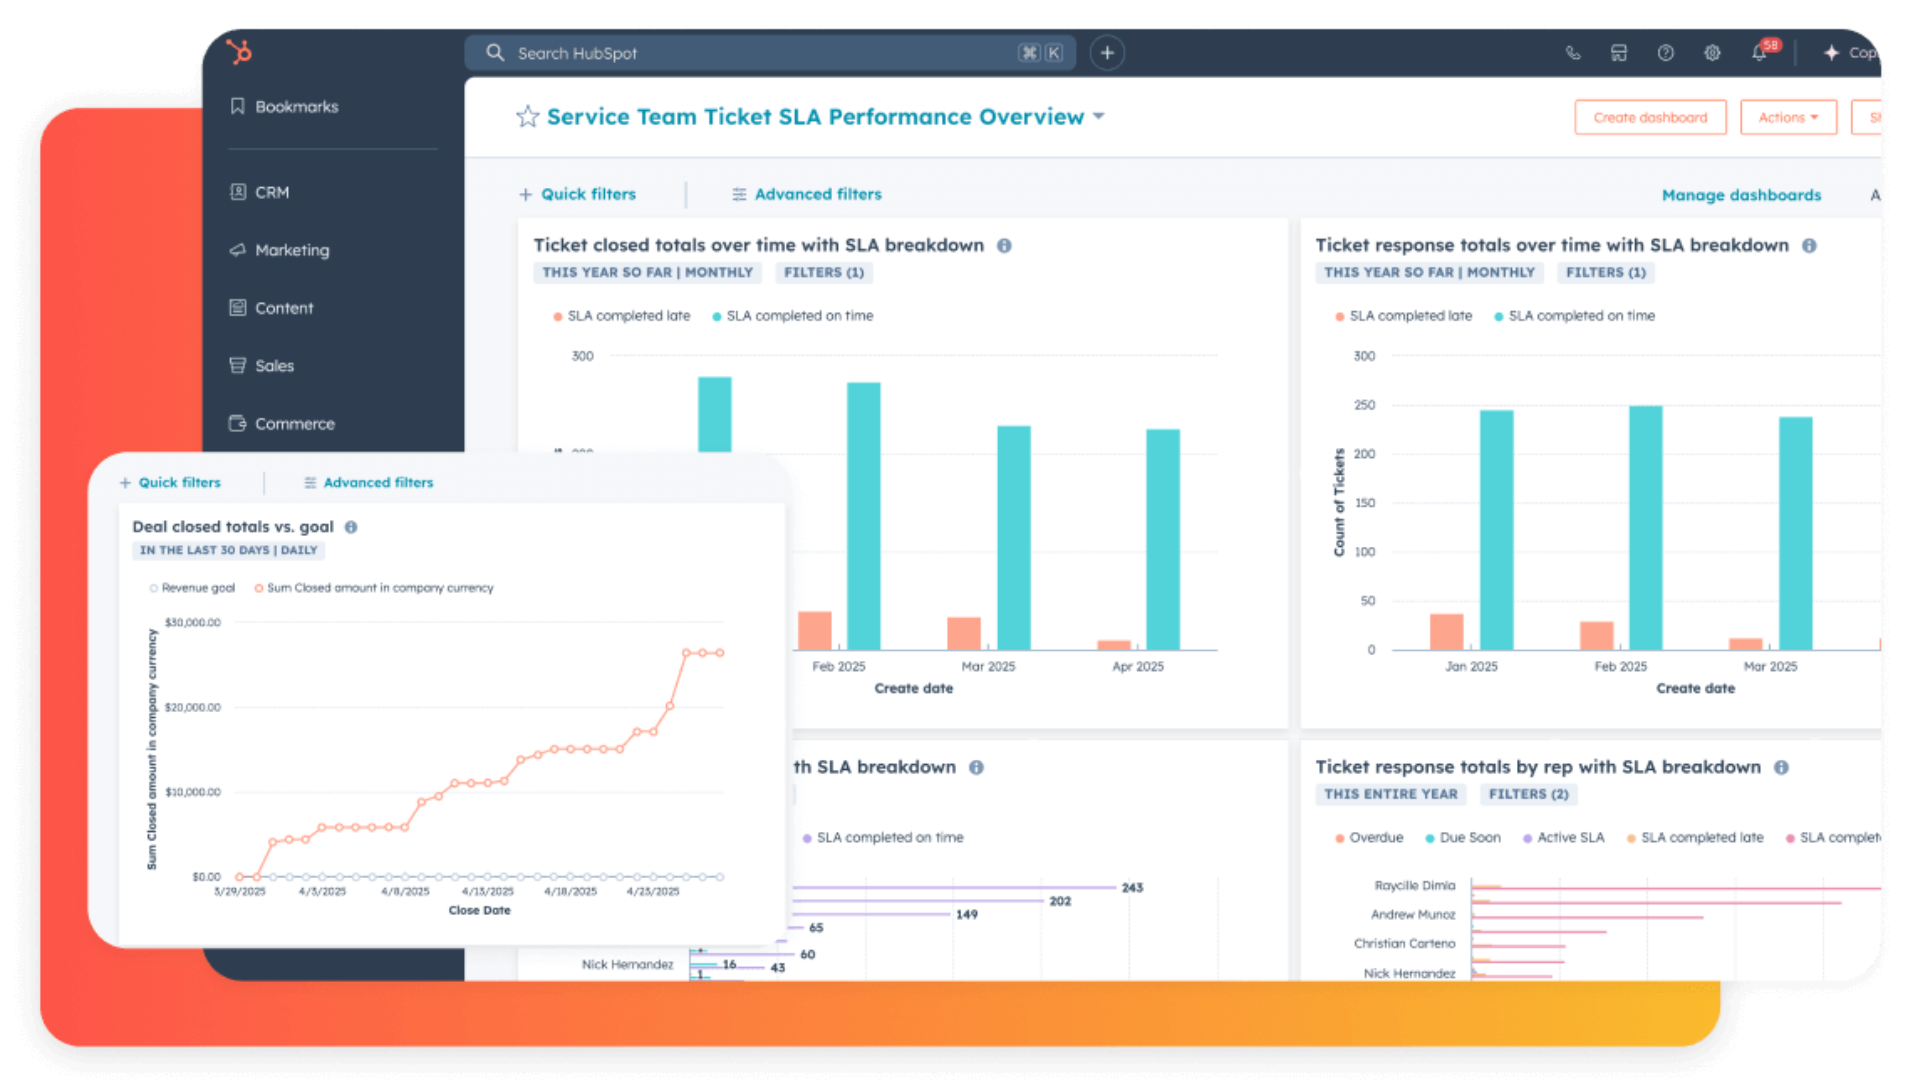
Task: Open the Actions dropdown button
Action: point(1787,117)
